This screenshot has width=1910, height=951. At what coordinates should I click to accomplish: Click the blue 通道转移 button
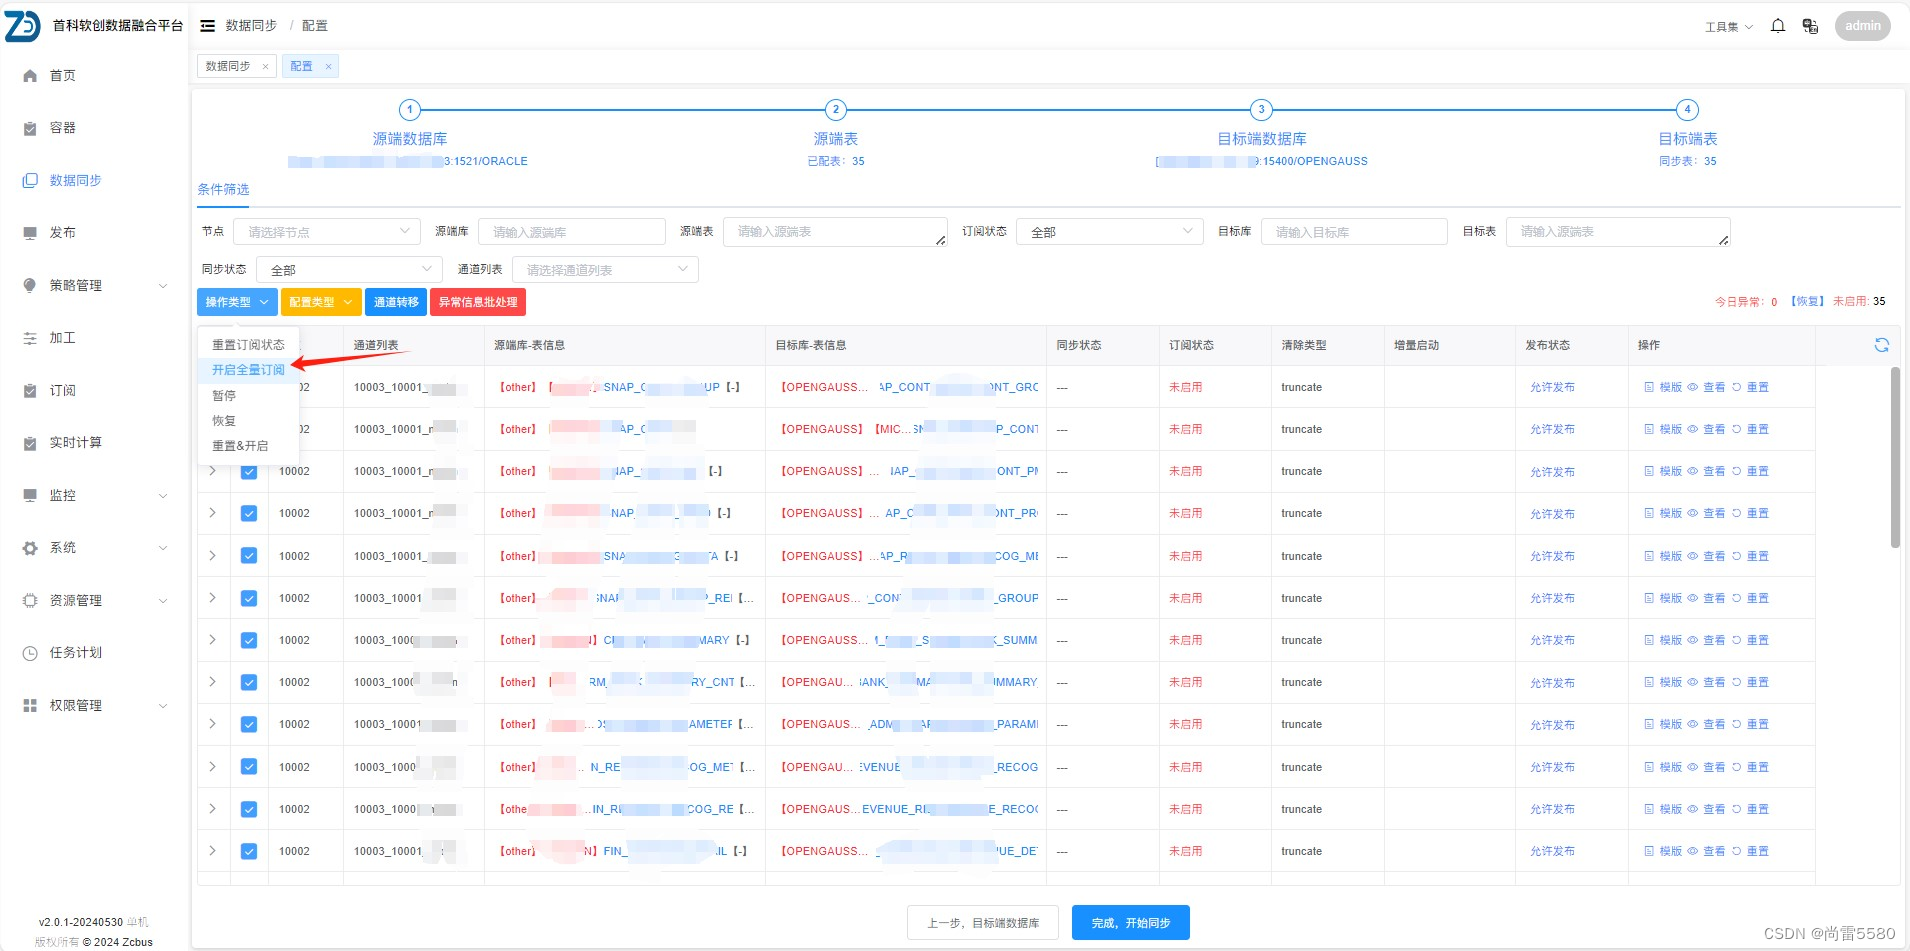click(x=396, y=302)
